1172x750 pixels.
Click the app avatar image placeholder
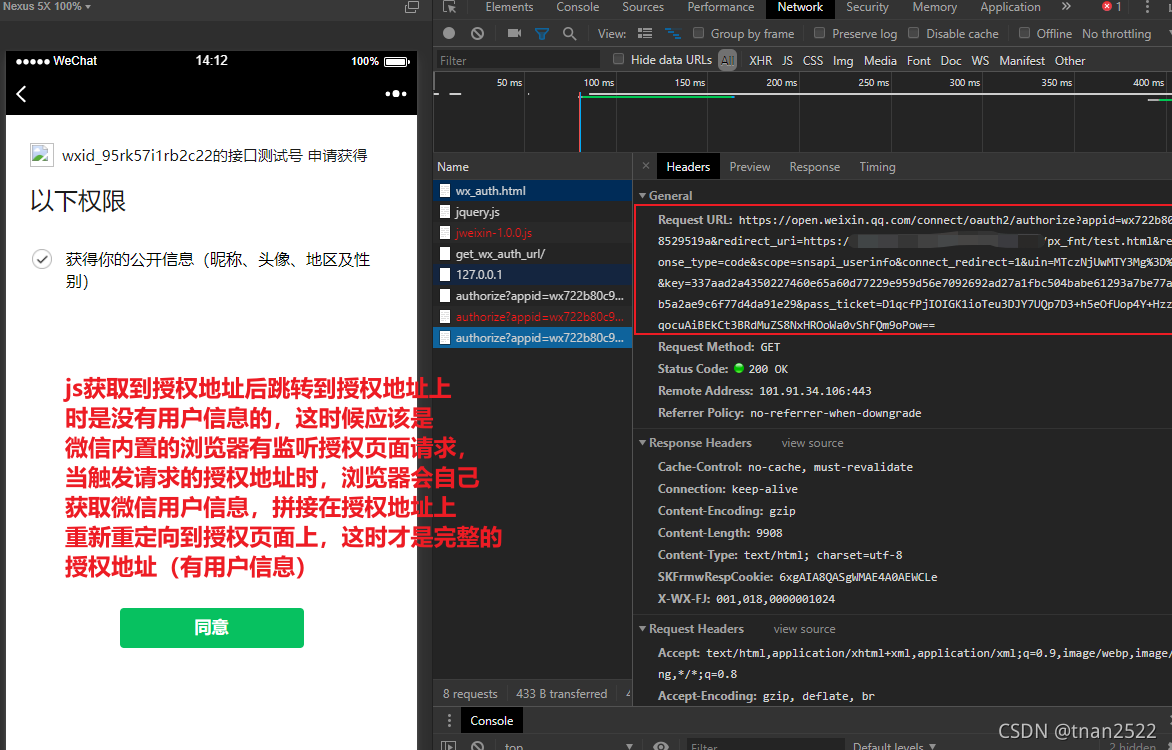tap(41, 155)
